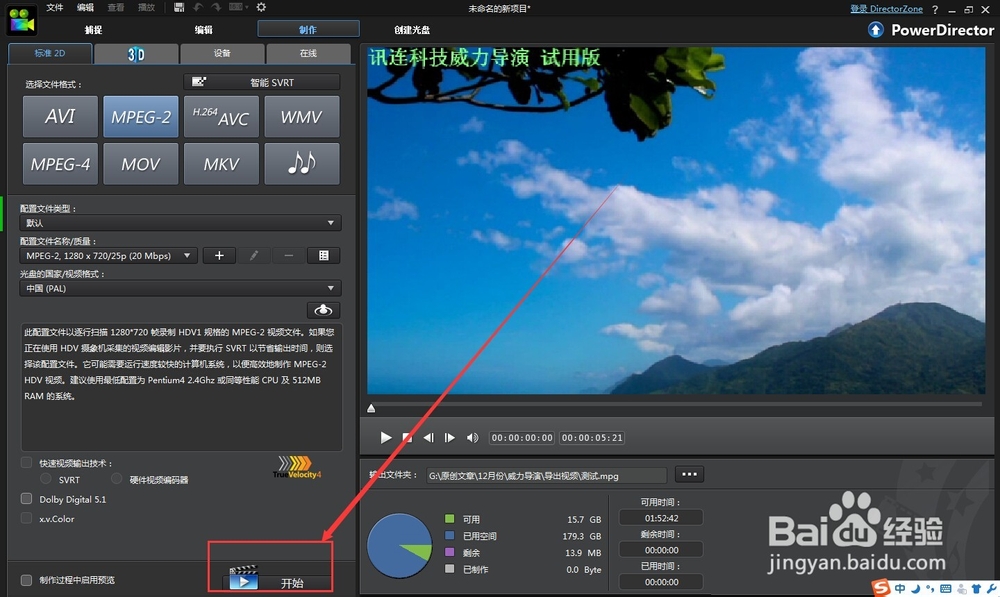Viewport: 1000px width, 597px height.
Task: Choose the AVI output format
Action: pos(61,117)
